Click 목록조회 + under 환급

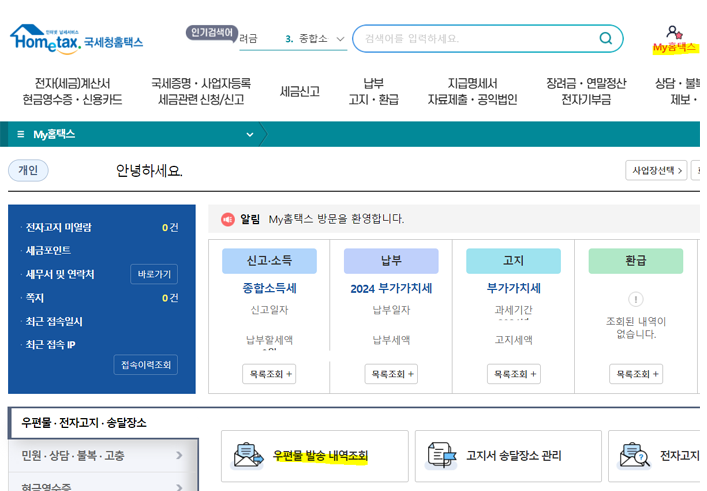636,374
